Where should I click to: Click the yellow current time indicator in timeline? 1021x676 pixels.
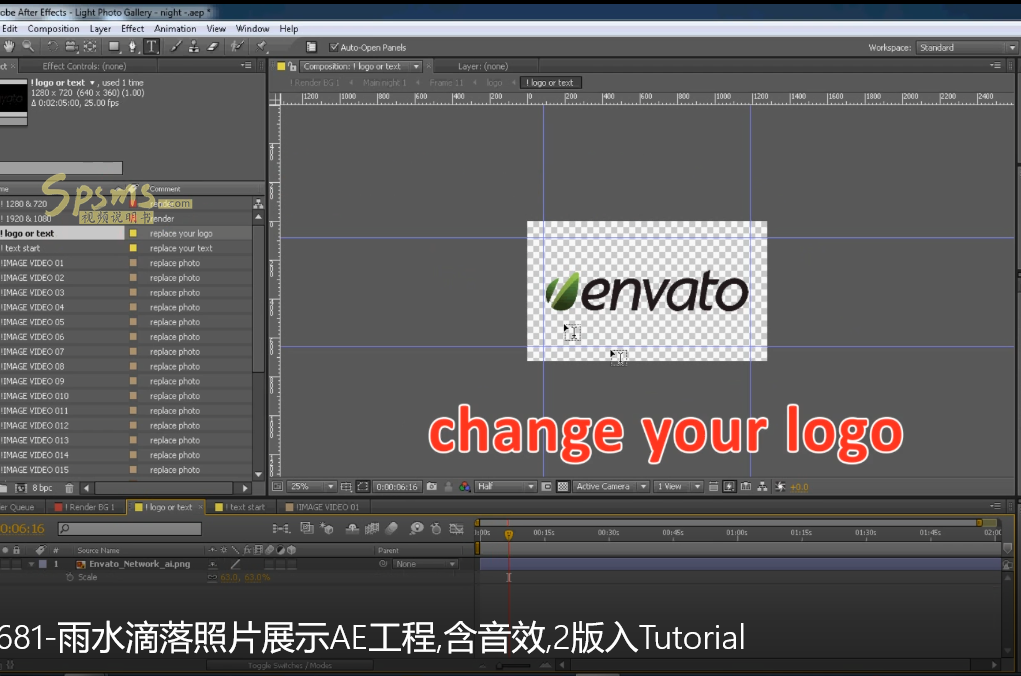click(x=509, y=534)
